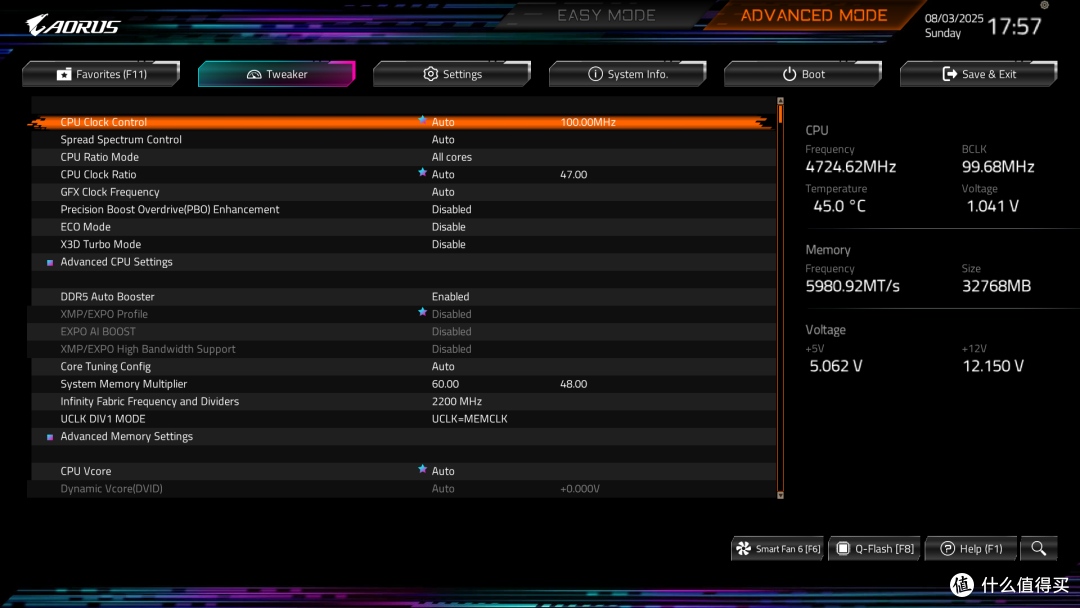This screenshot has width=1080, height=608.
Task: Click the System Info circle-i icon
Action: point(595,74)
